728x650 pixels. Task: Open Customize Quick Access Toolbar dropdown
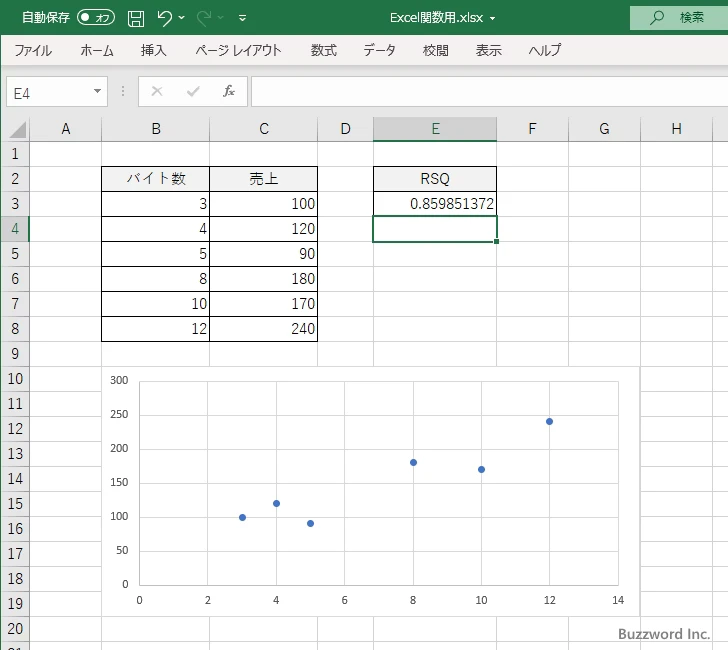(242, 18)
